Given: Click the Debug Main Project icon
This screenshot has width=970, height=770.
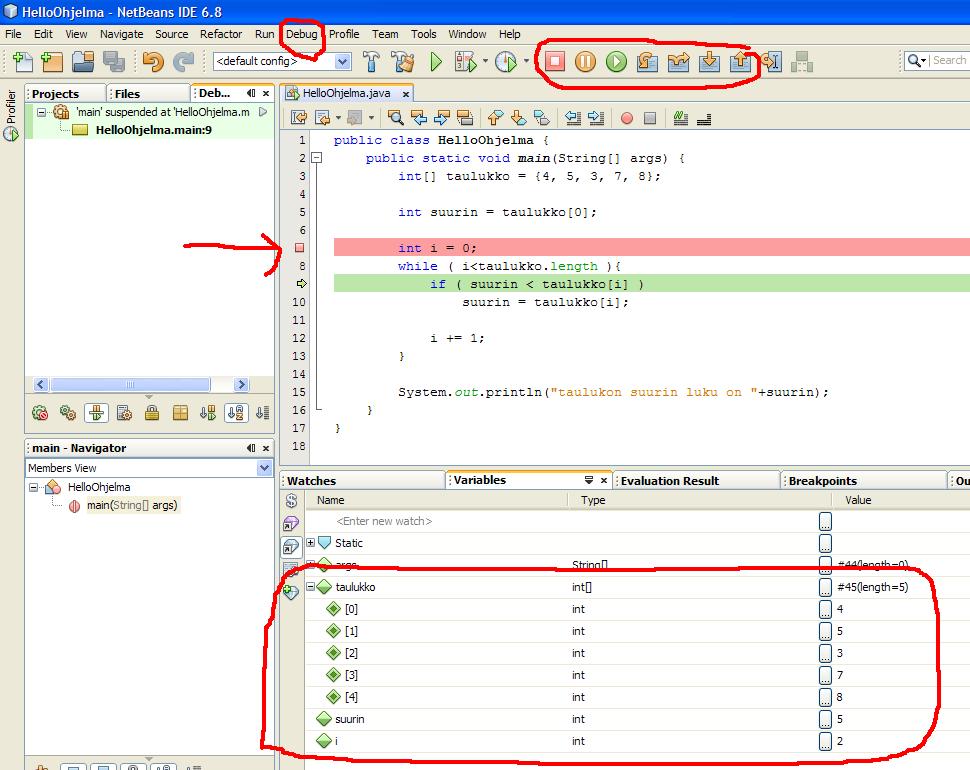Looking at the screenshot, I should click(x=466, y=61).
